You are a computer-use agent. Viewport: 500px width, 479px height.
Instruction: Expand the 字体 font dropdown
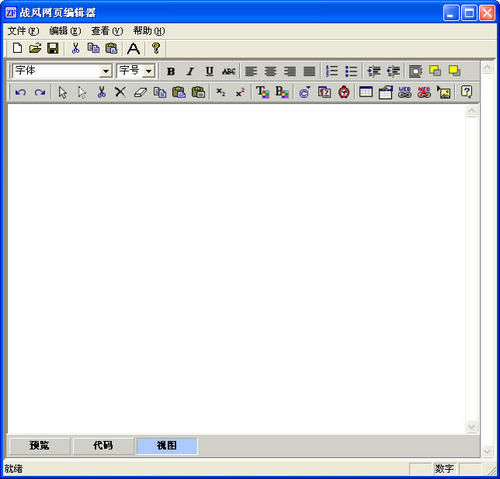pos(106,71)
